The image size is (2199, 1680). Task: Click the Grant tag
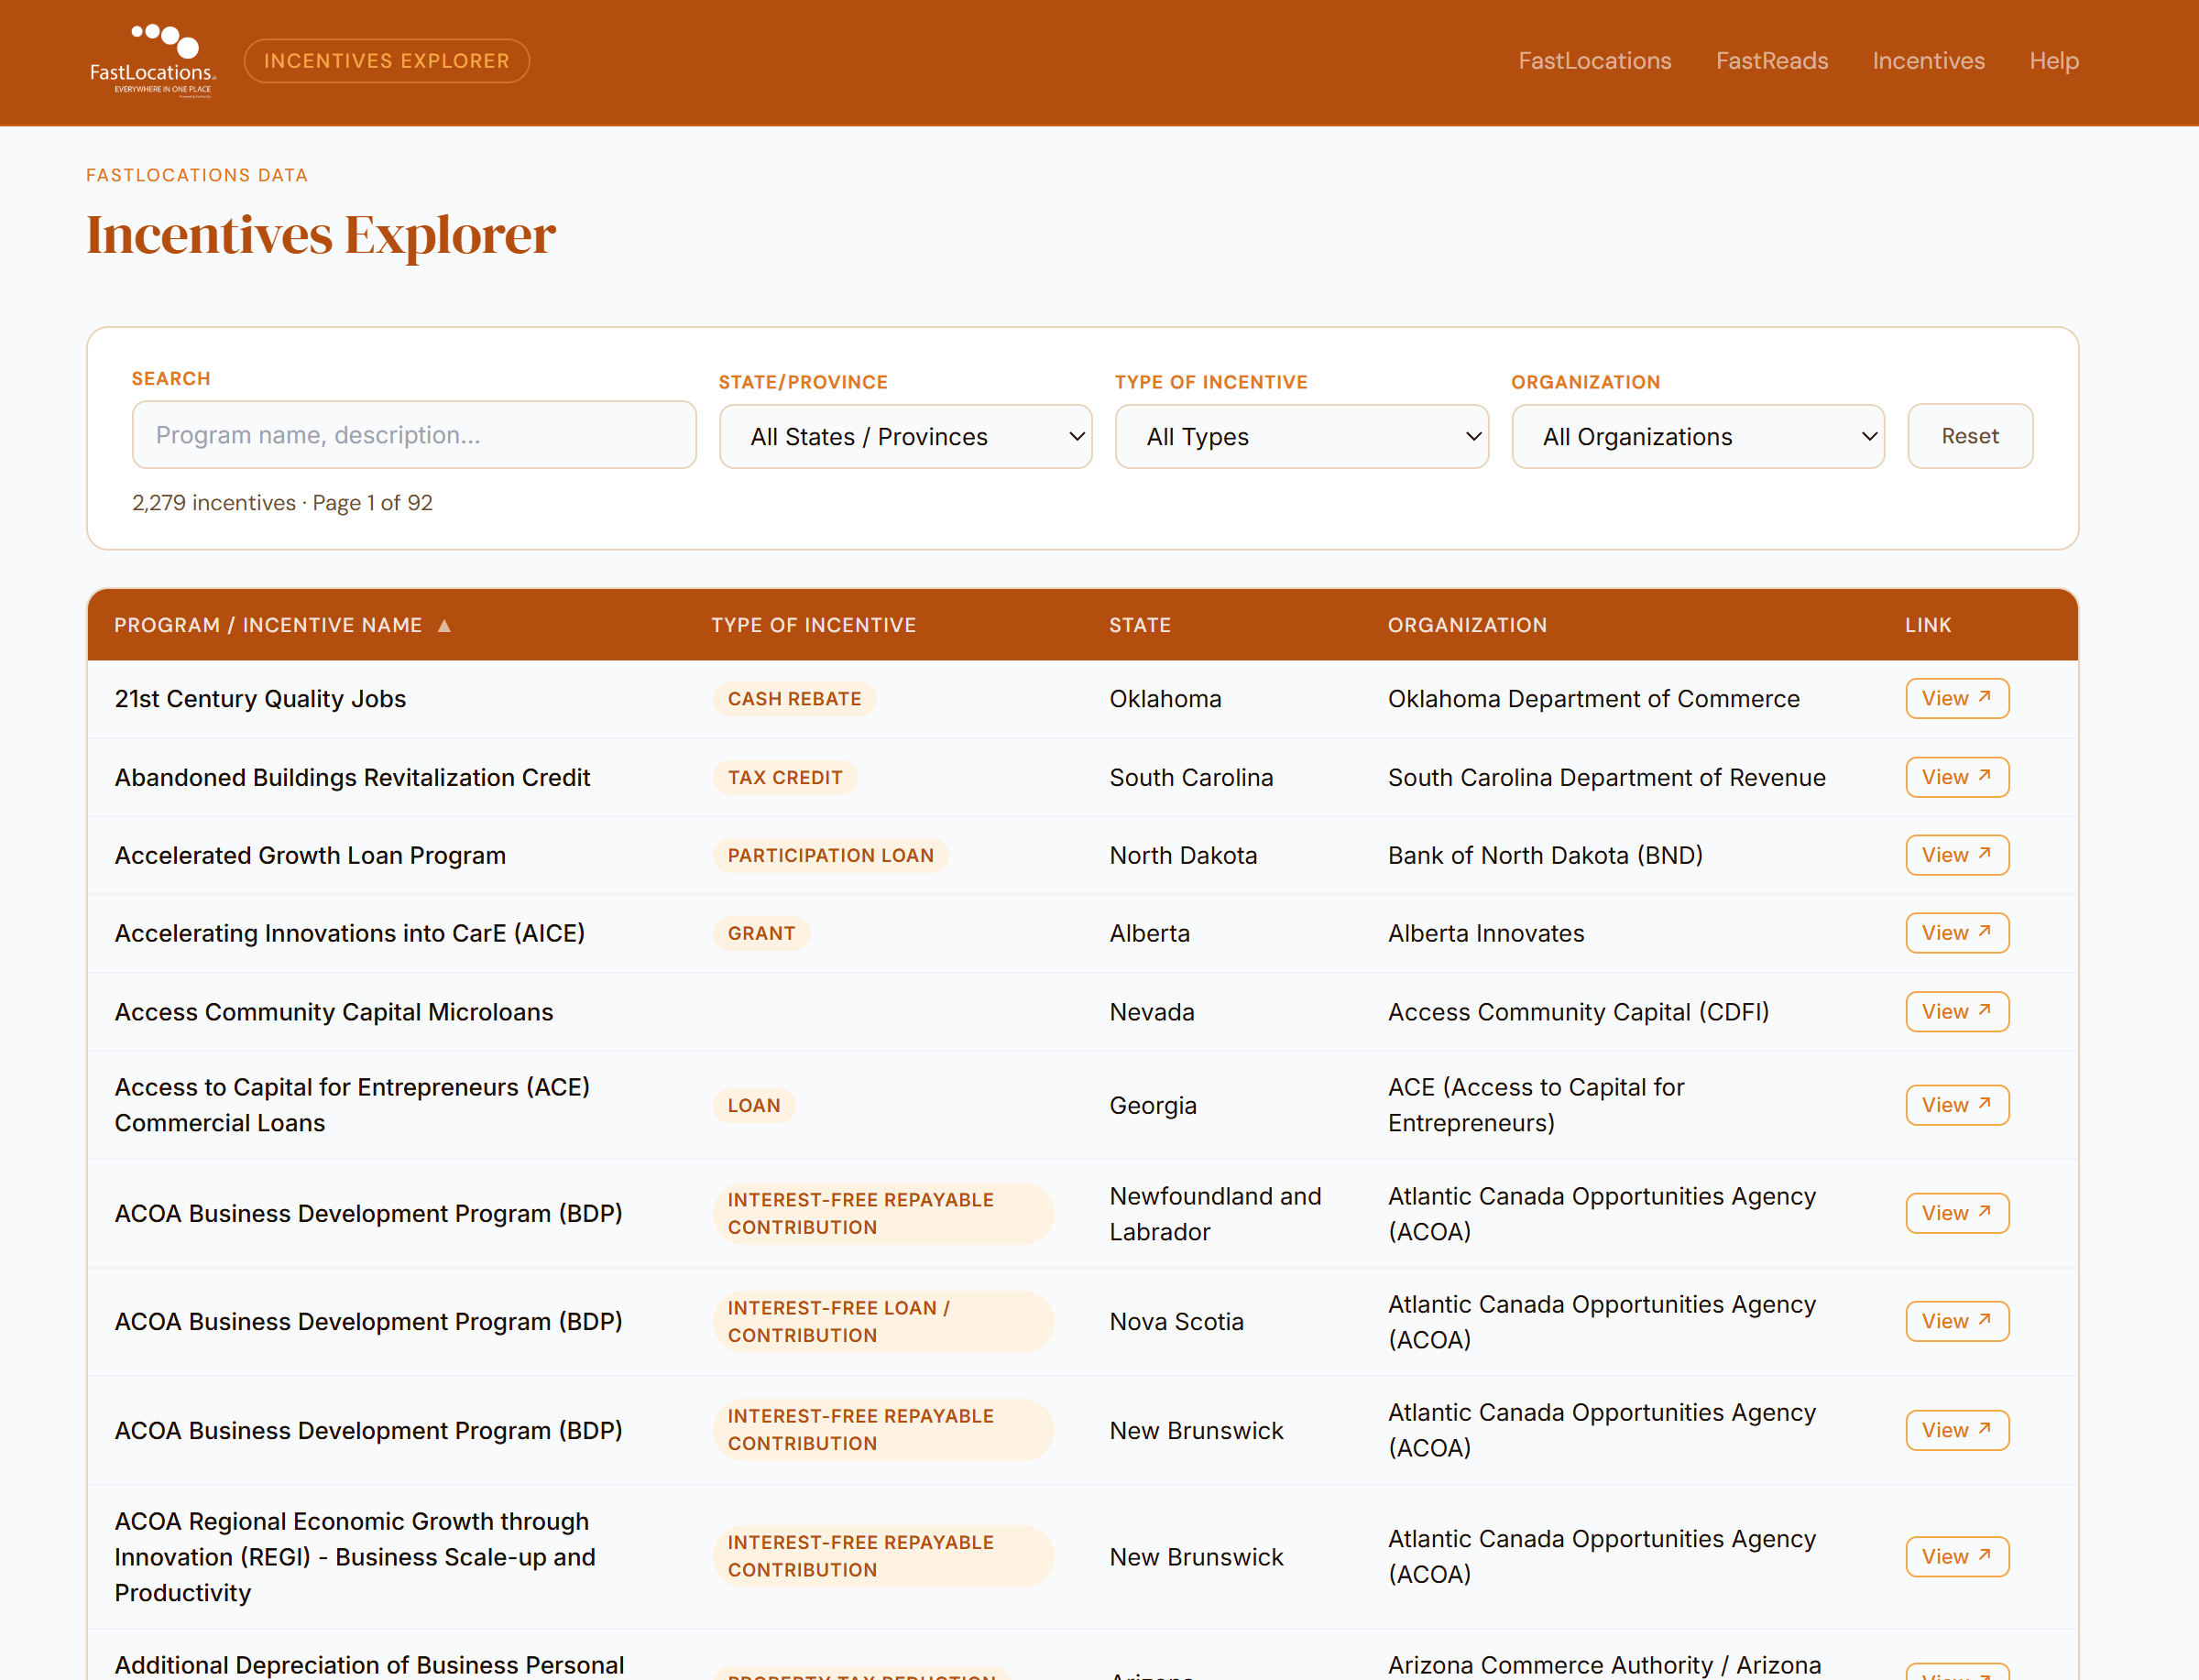click(x=761, y=933)
